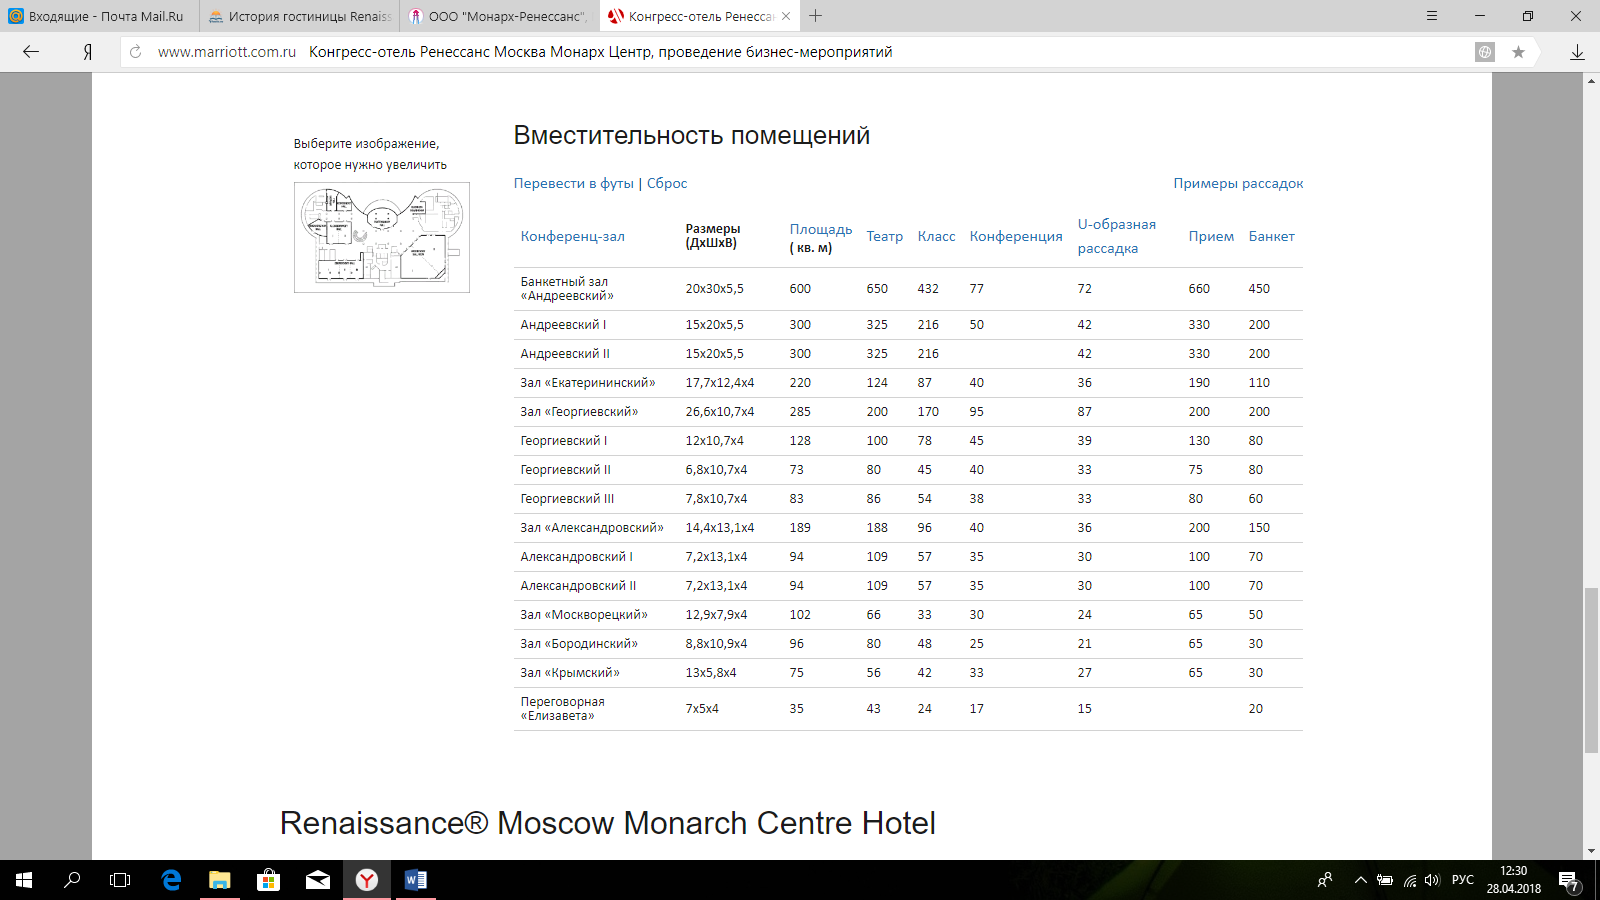Select the Банкетный зал «Андреевский» row name

pyautogui.click(x=567, y=289)
